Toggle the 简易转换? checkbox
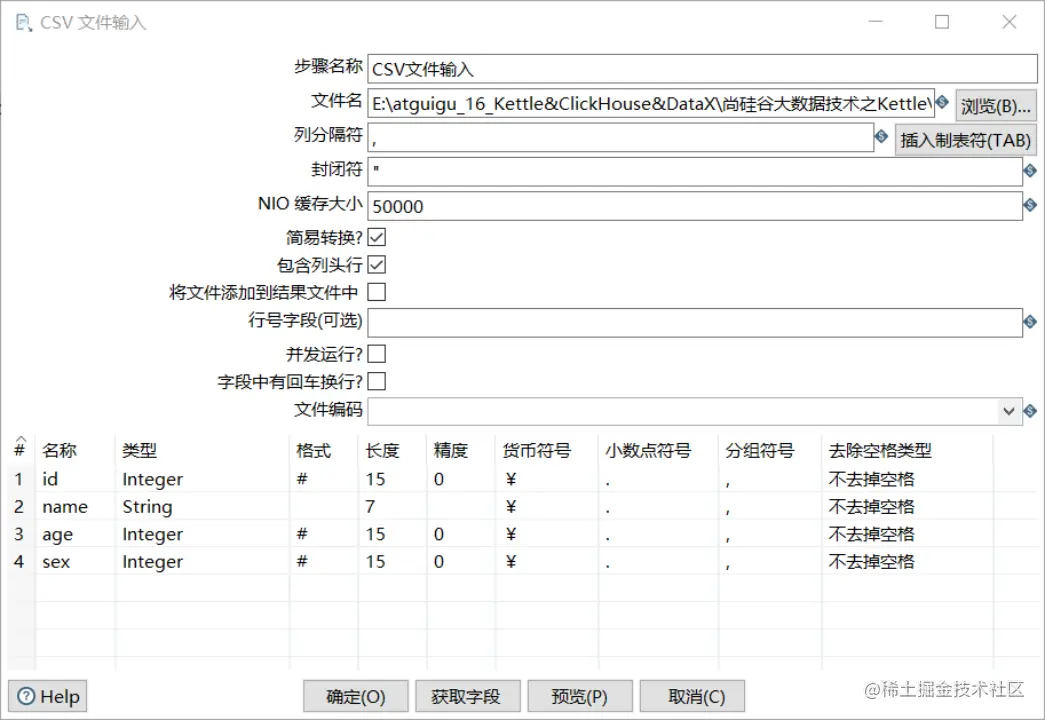The width and height of the screenshot is (1045, 720). click(377, 237)
